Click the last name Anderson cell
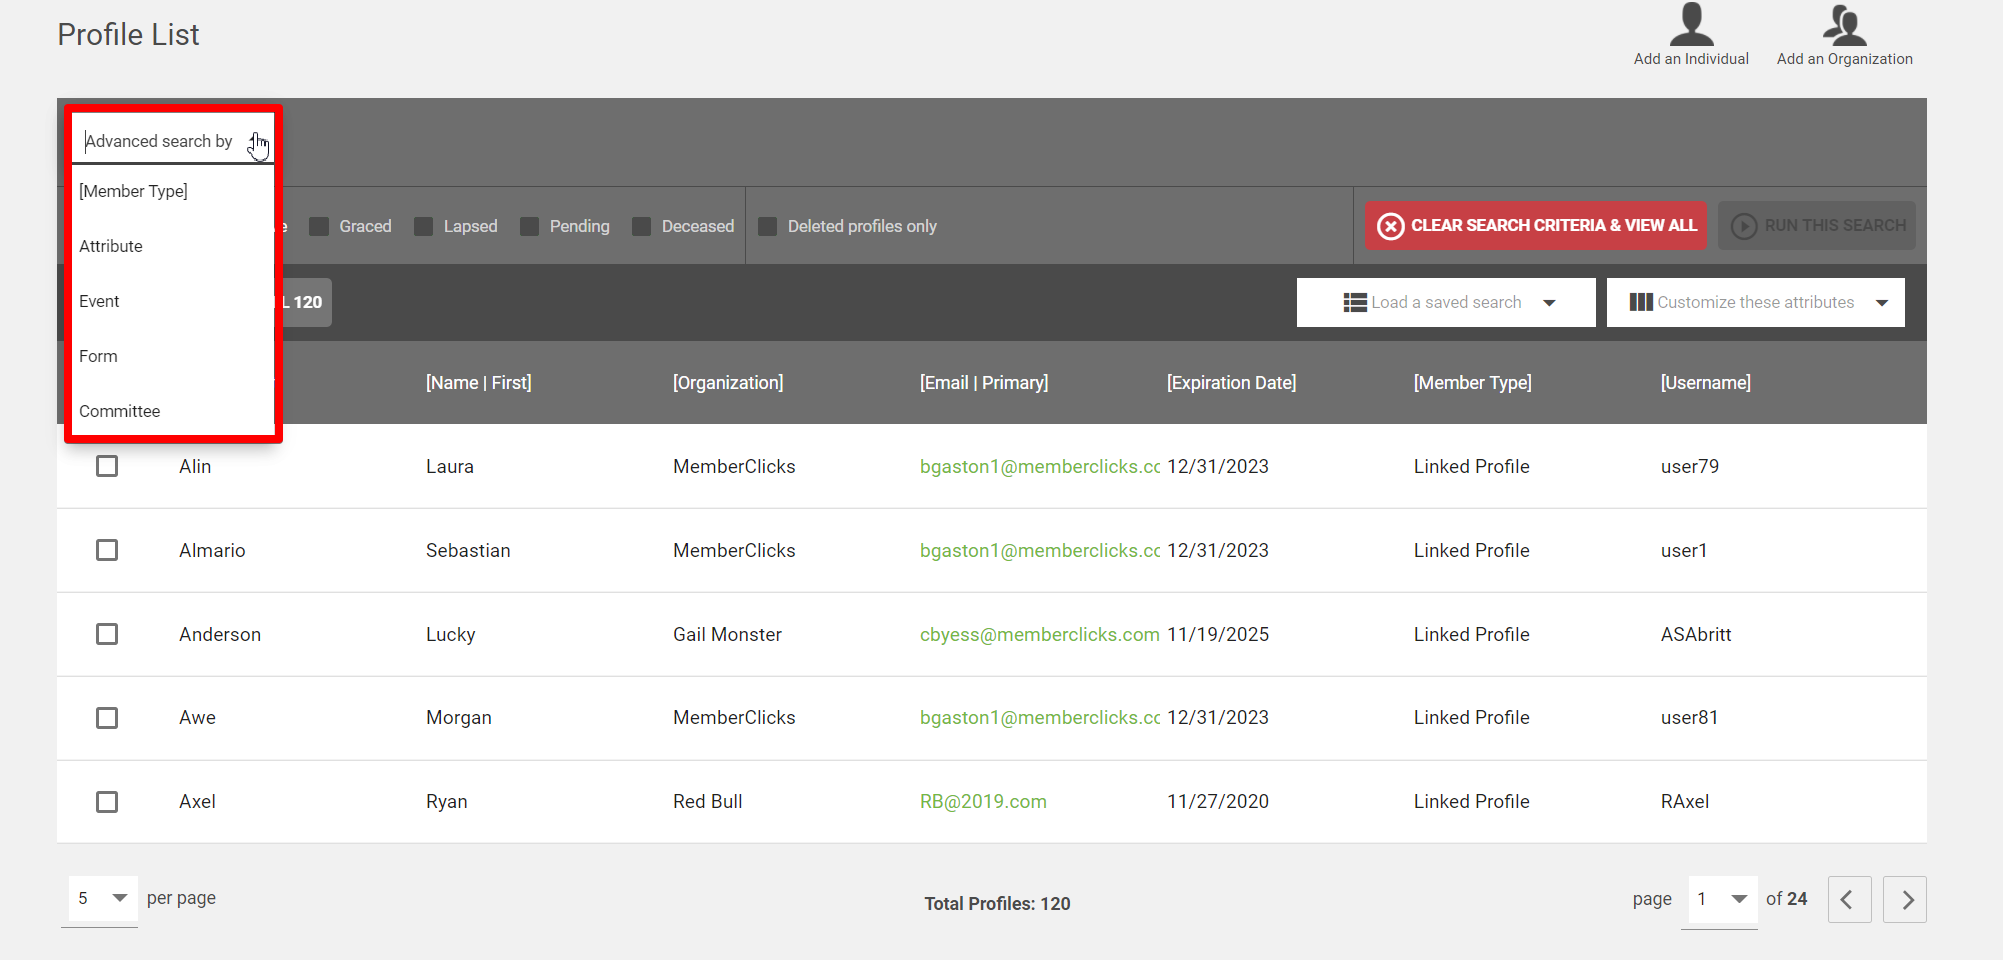This screenshot has width=2003, height=960. pyautogui.click(x=220, y=634)
